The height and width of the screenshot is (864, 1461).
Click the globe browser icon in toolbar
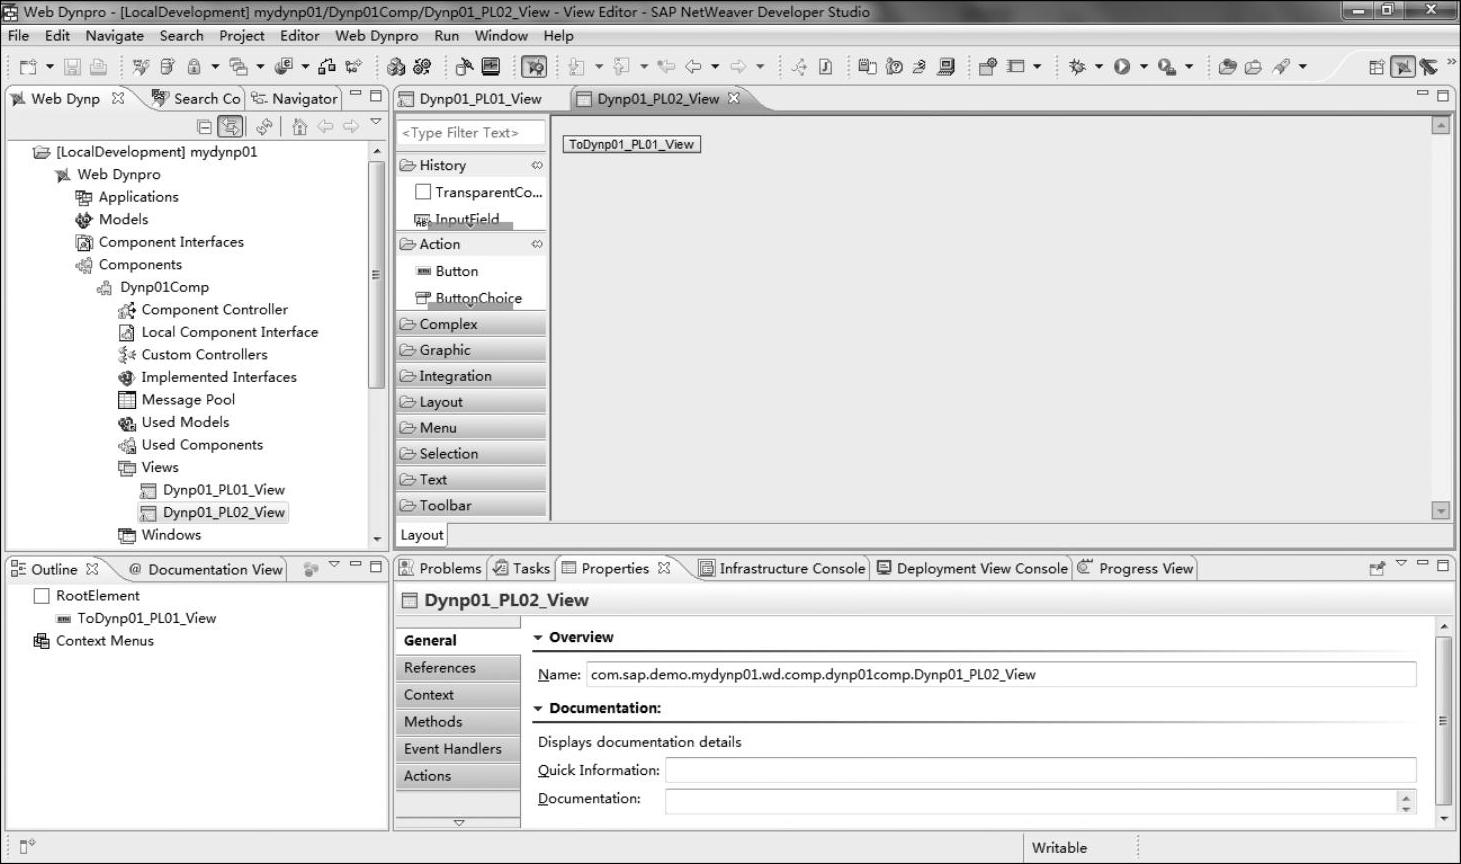coord(283,67)
